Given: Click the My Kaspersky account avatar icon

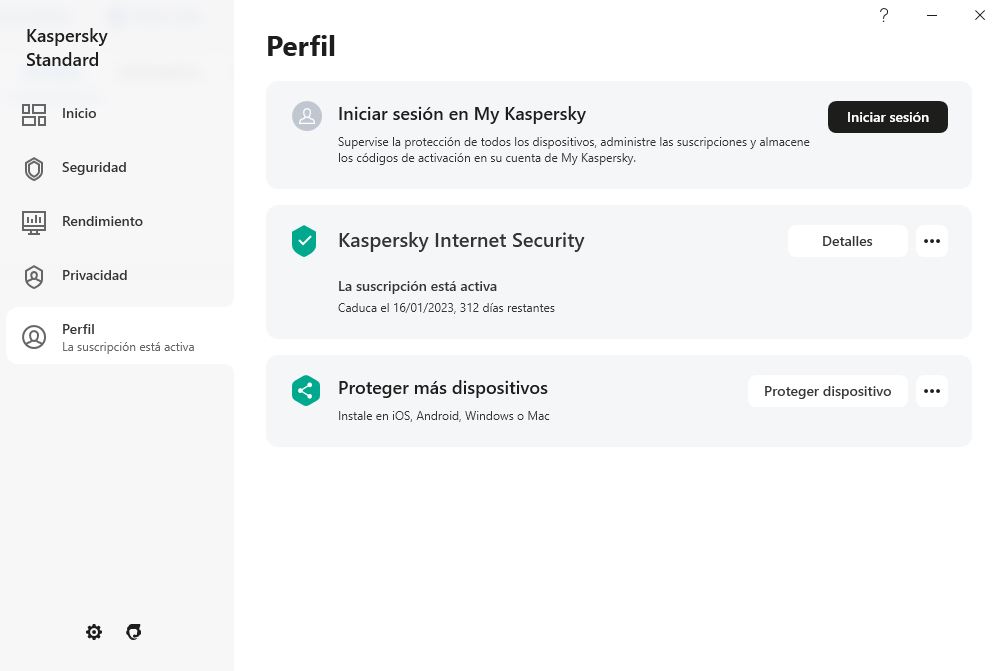Looking at the screenshot, I should tap(306, 116).
